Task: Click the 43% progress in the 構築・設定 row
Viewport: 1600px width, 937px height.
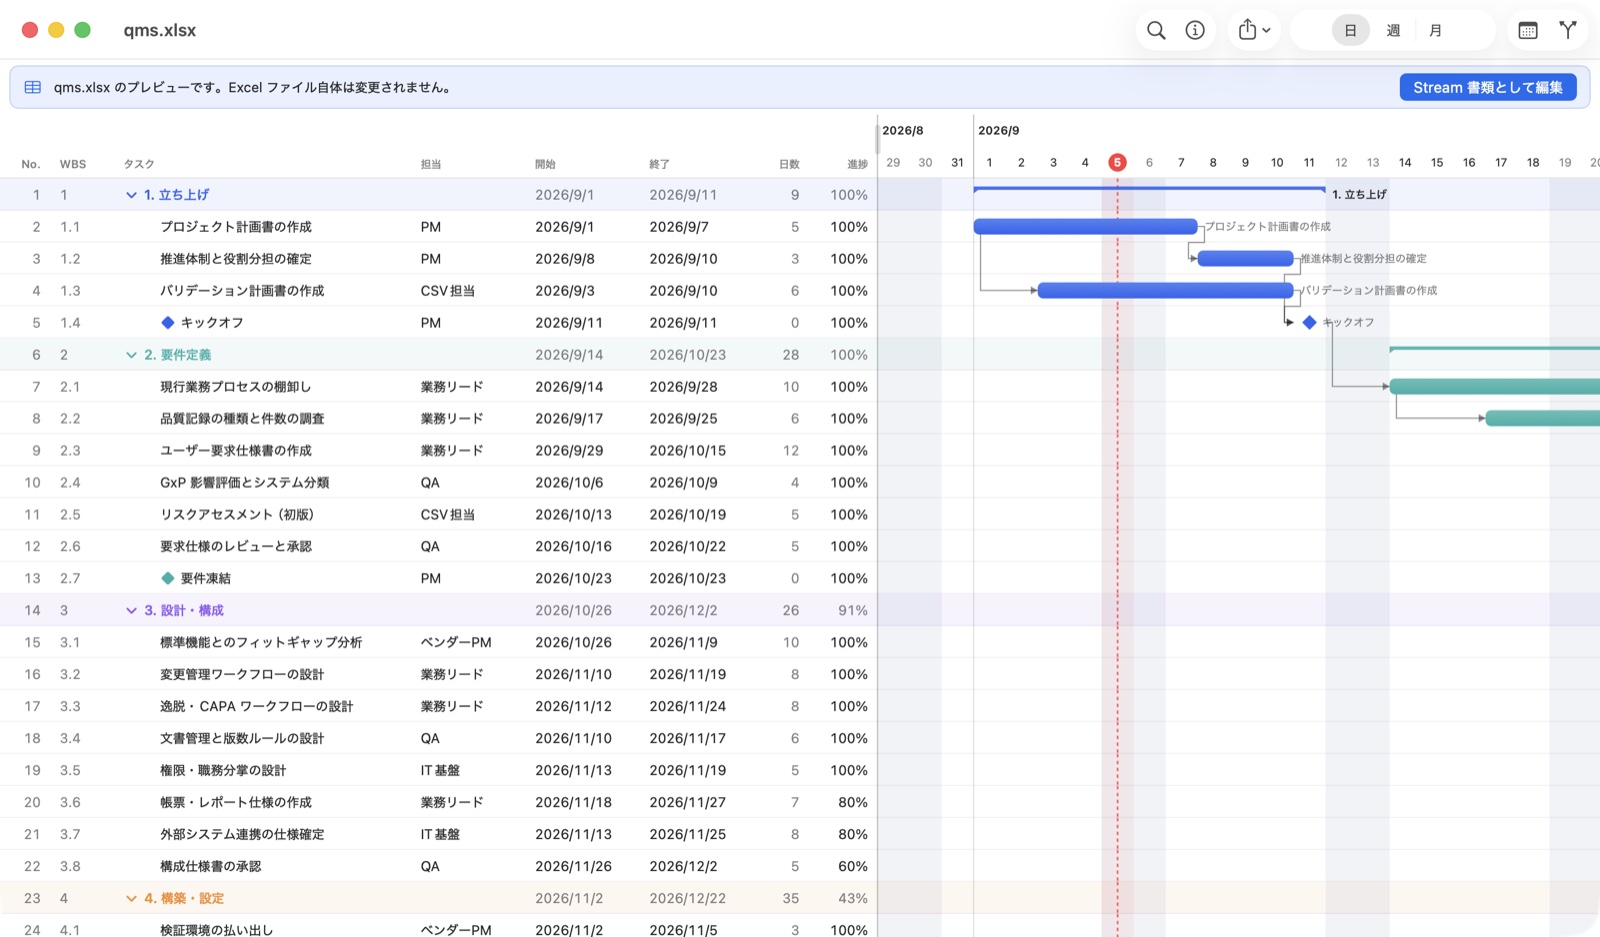Action: coord(853,899)
